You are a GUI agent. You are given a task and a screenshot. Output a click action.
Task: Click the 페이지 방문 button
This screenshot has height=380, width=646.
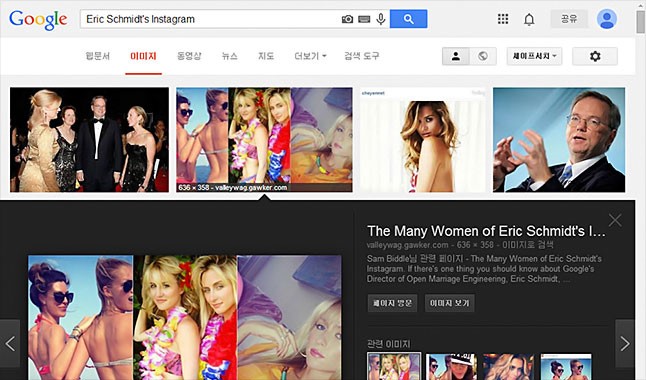point(392,303)
